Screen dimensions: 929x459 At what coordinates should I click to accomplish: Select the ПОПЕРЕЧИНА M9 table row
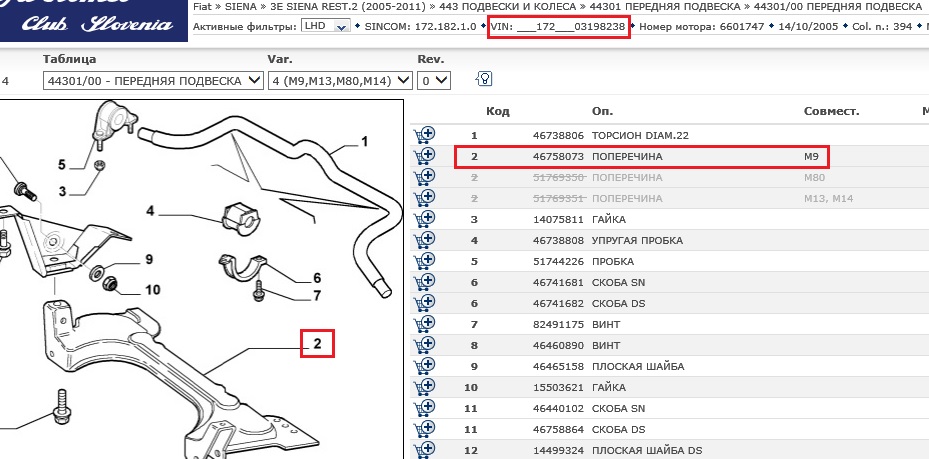pyautogui.click(x=642, y=157)
